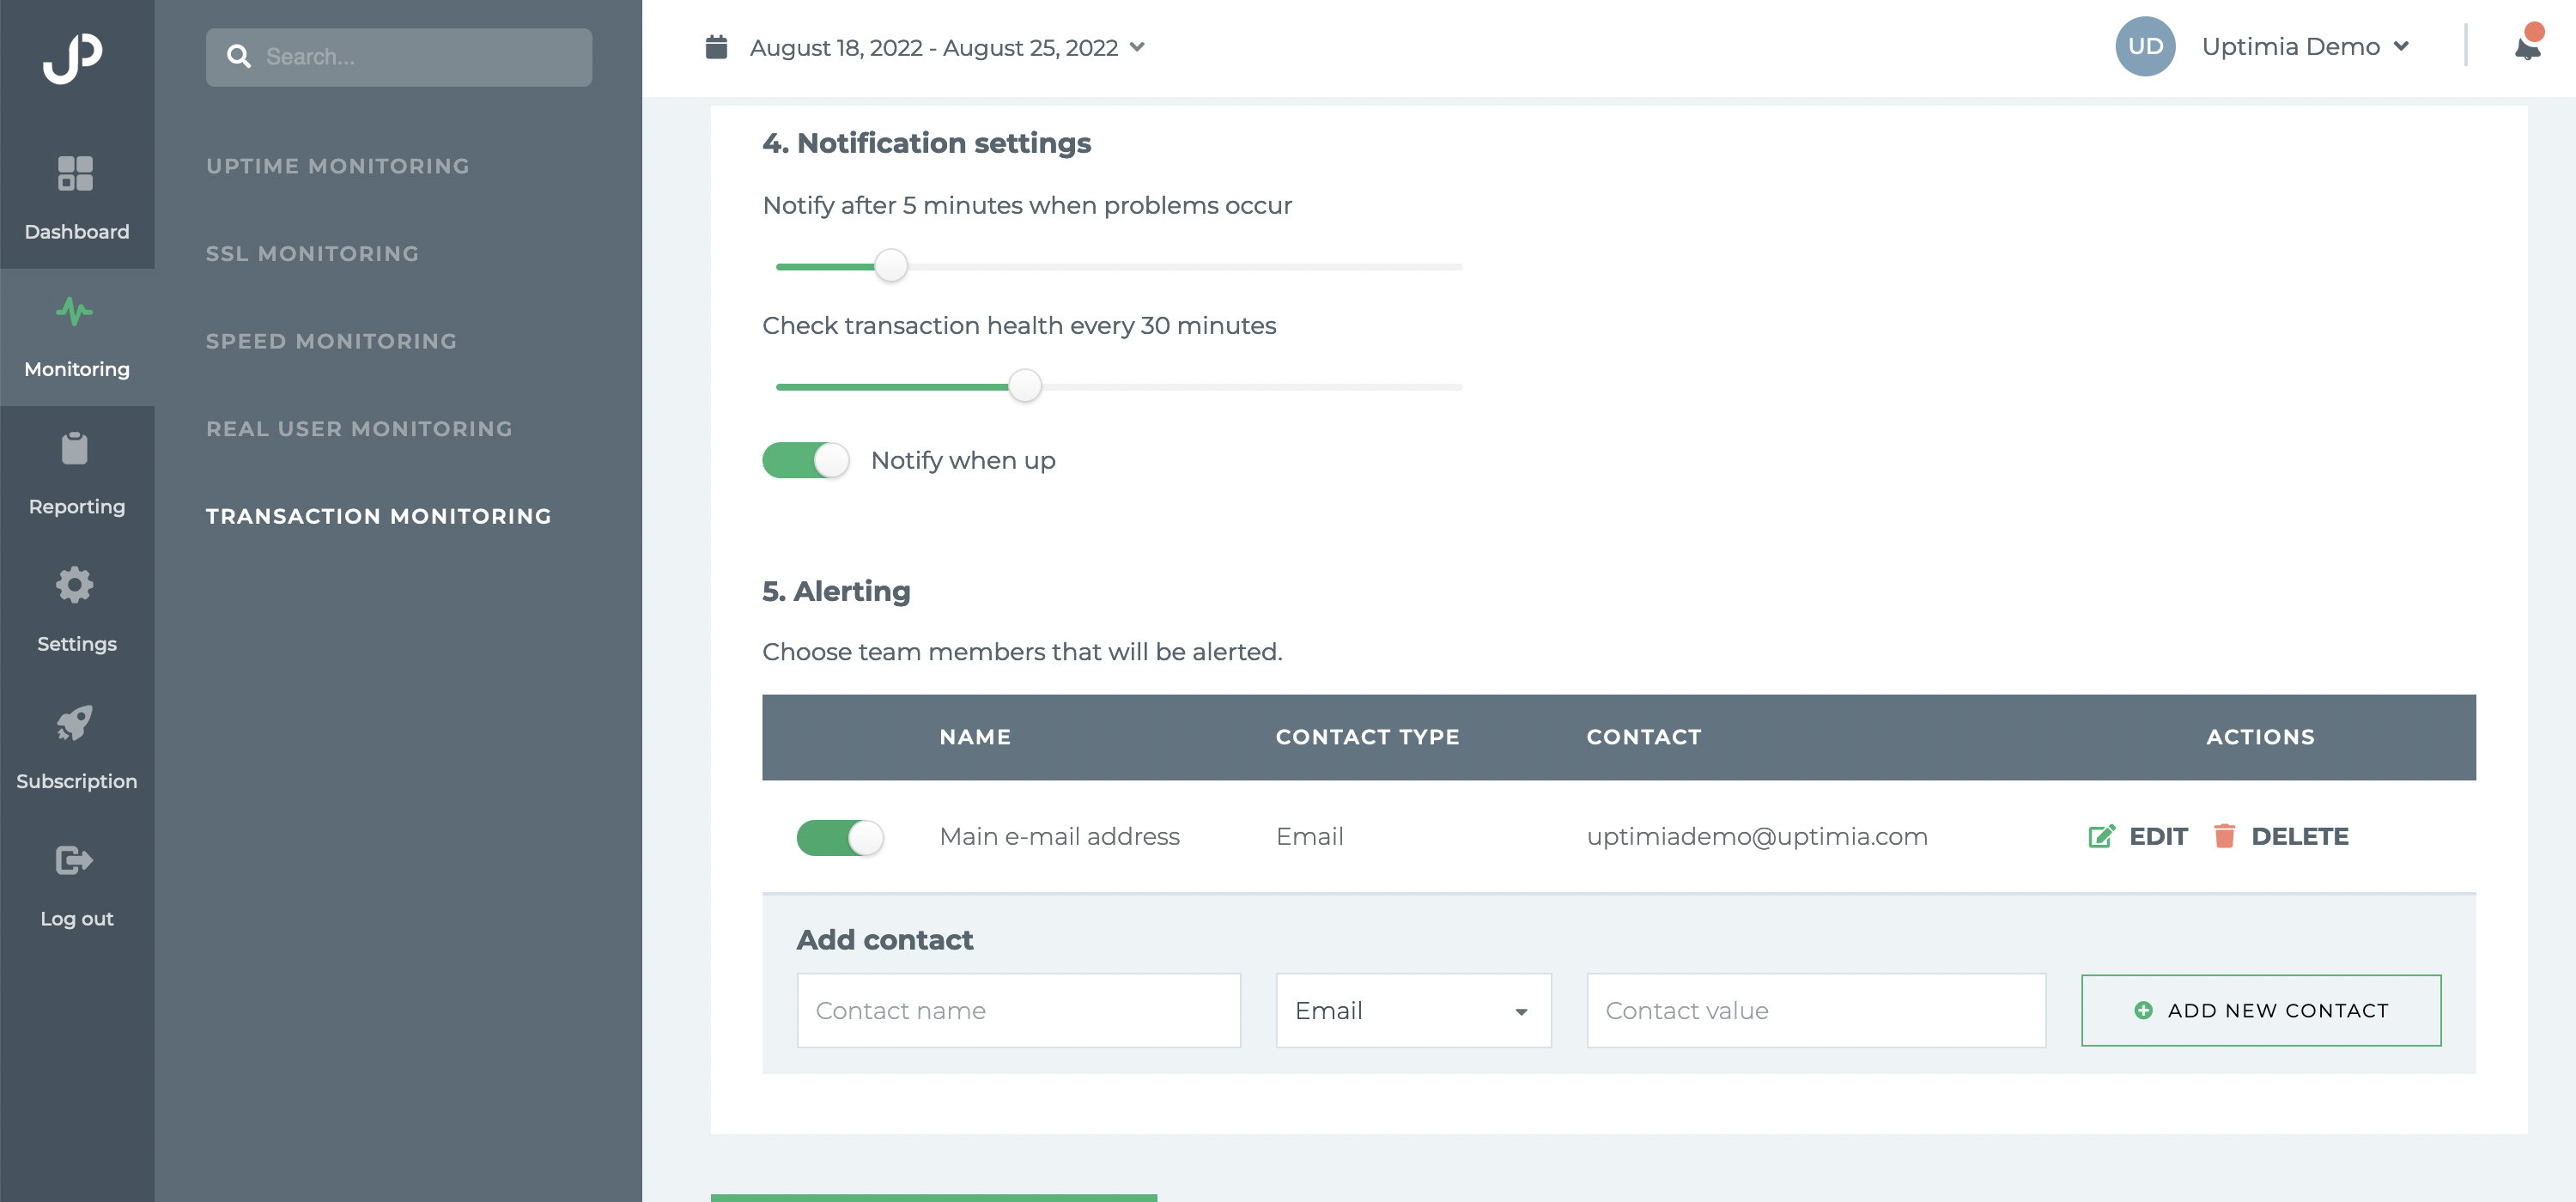This screenshot has width=2576, height=1202.
Task: Open the Reporting clipboard icon
Action: (x=75, y=448)
